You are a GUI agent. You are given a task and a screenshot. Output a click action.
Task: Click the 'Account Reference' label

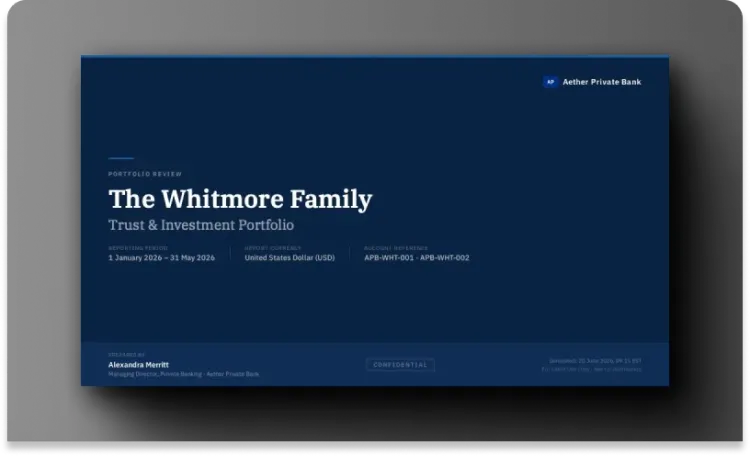coord(396,248)
